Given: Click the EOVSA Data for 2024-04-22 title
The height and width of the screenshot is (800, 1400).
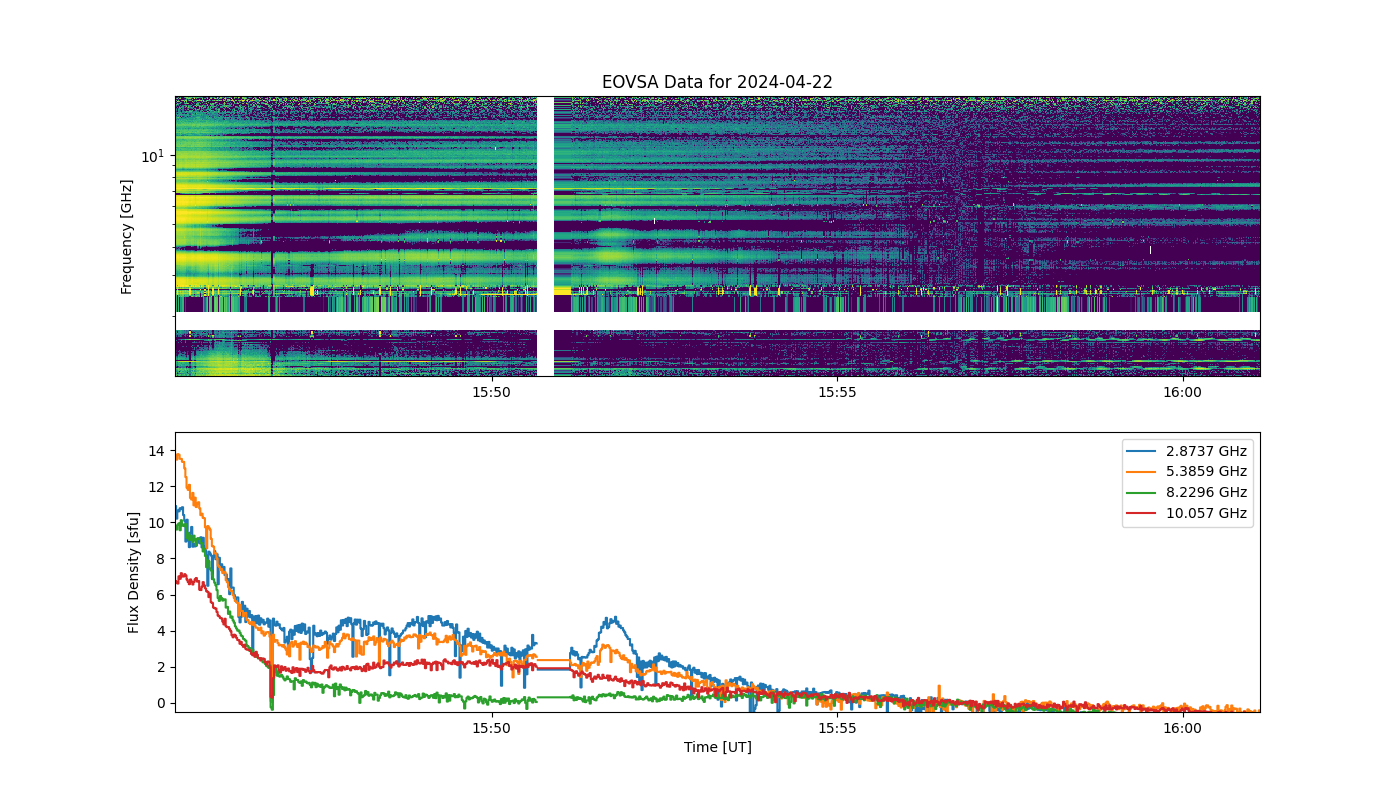Looking at the screenshot, I should 717,82.
